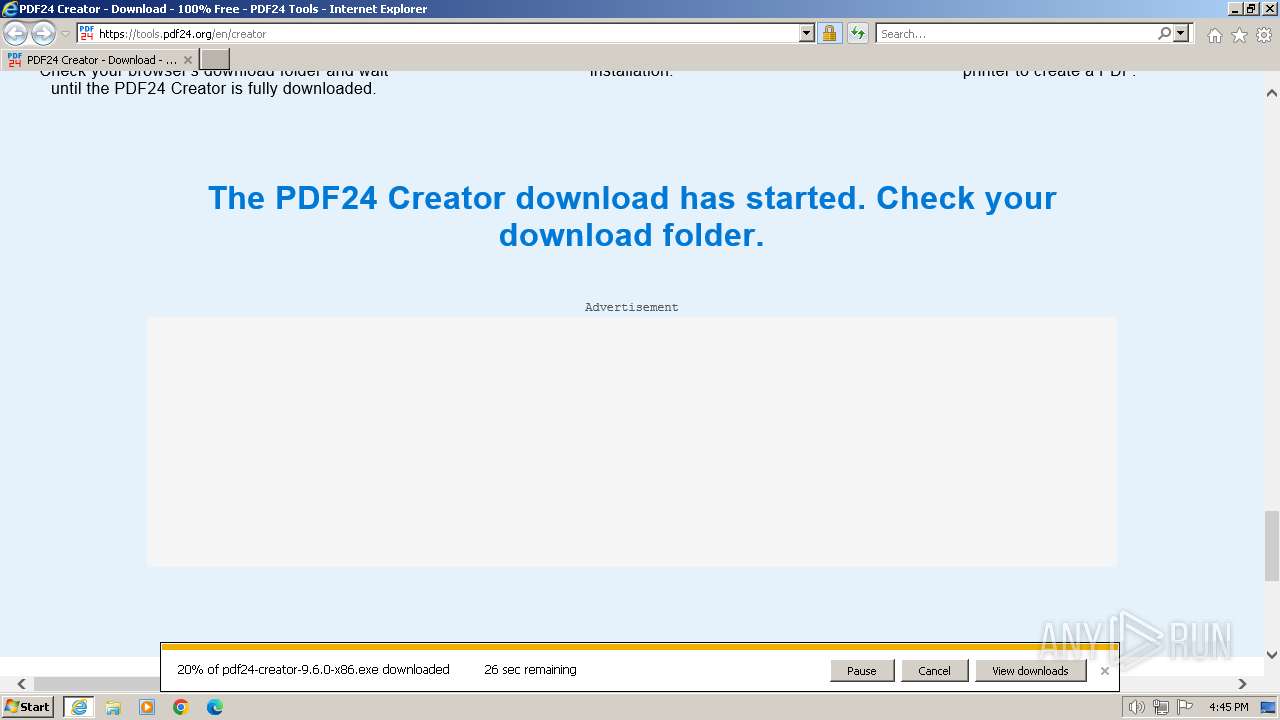Expand the address bar autocomplete dropdown
1280x720 pixels.
(807, 33)
